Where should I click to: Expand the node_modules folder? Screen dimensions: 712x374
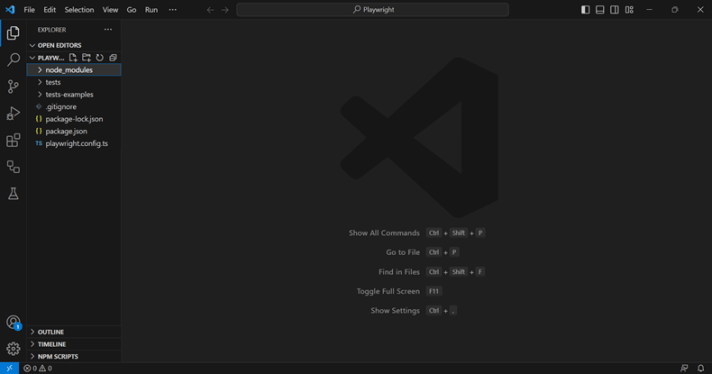tap(74, 70)
